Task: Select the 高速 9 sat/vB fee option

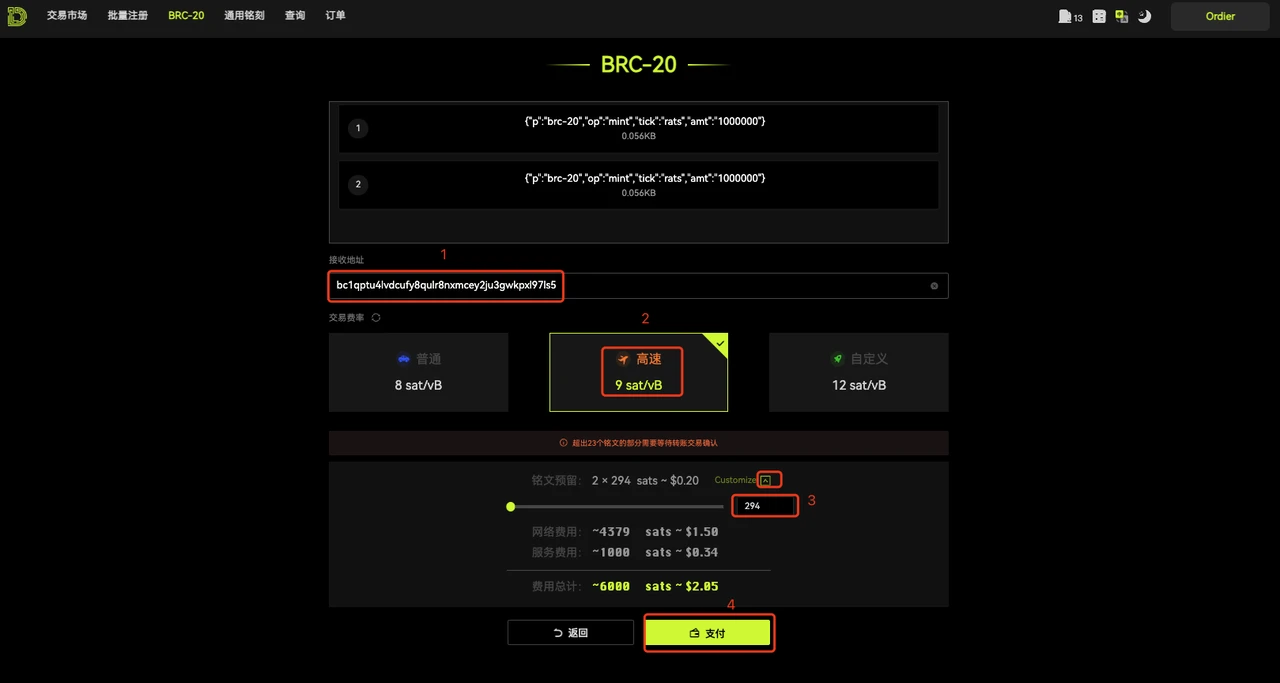Action: click(x=638, y=372)
